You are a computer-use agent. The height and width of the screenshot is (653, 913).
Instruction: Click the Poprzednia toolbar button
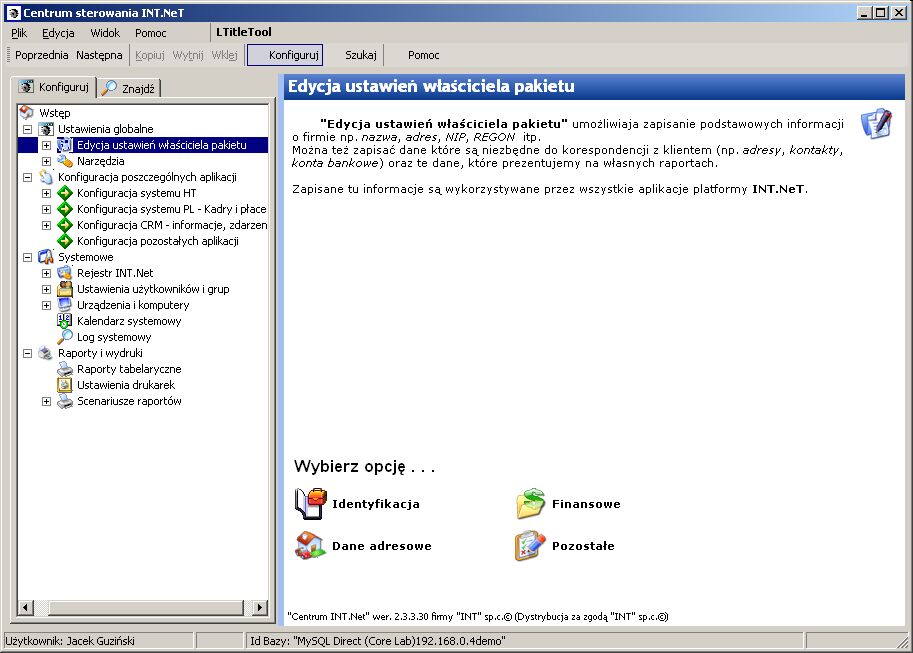tap(41, 55)
